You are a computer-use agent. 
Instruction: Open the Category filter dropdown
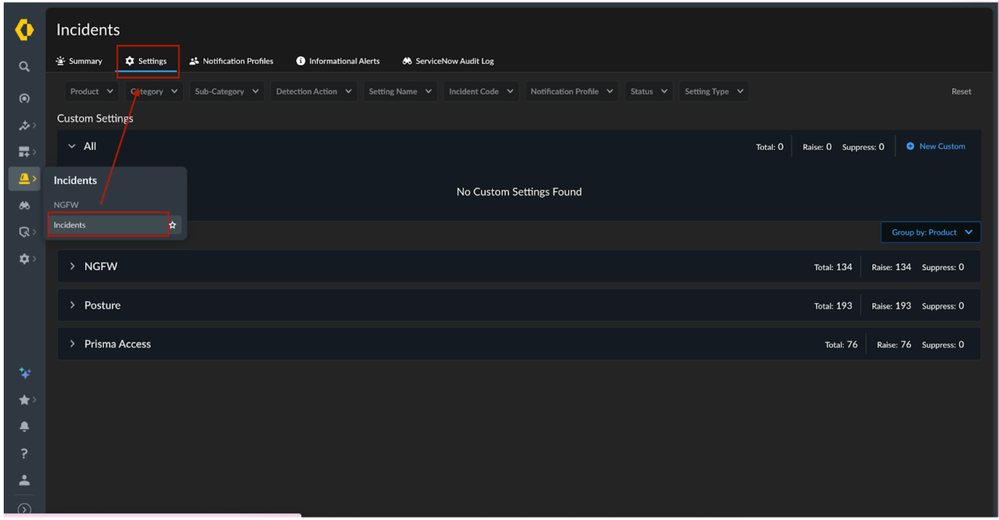click(154, 91)
